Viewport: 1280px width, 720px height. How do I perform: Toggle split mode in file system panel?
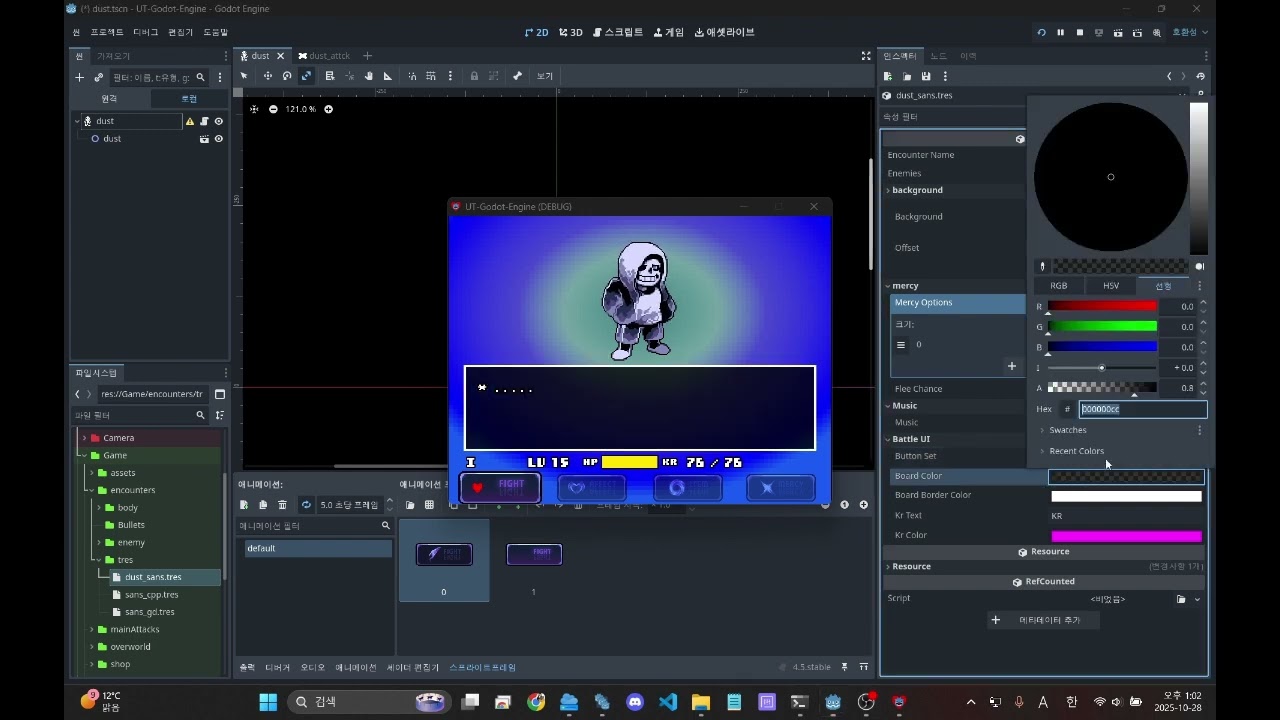click(220, 394)
